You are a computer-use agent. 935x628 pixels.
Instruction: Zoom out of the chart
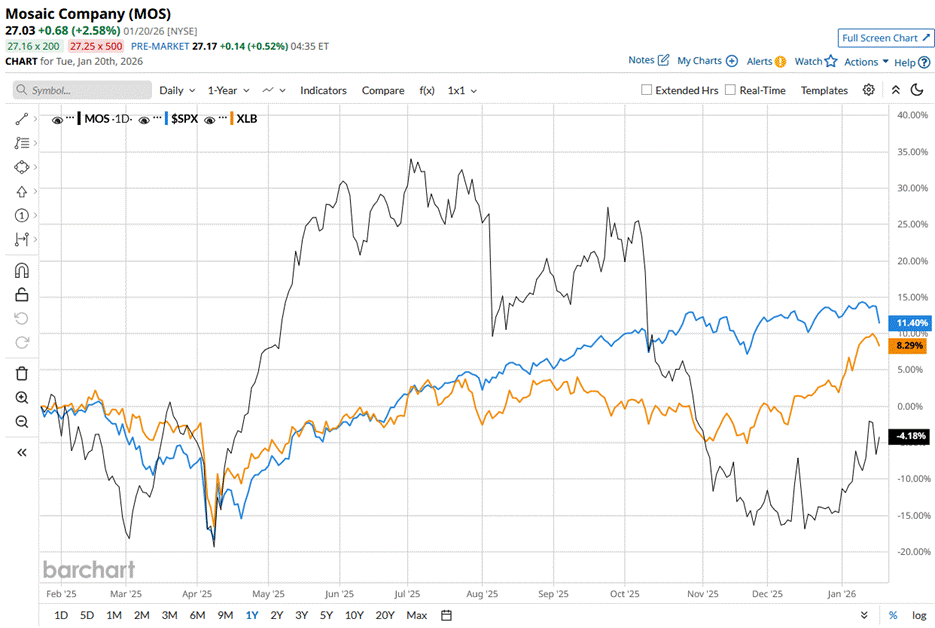click(x=22, y=422)
